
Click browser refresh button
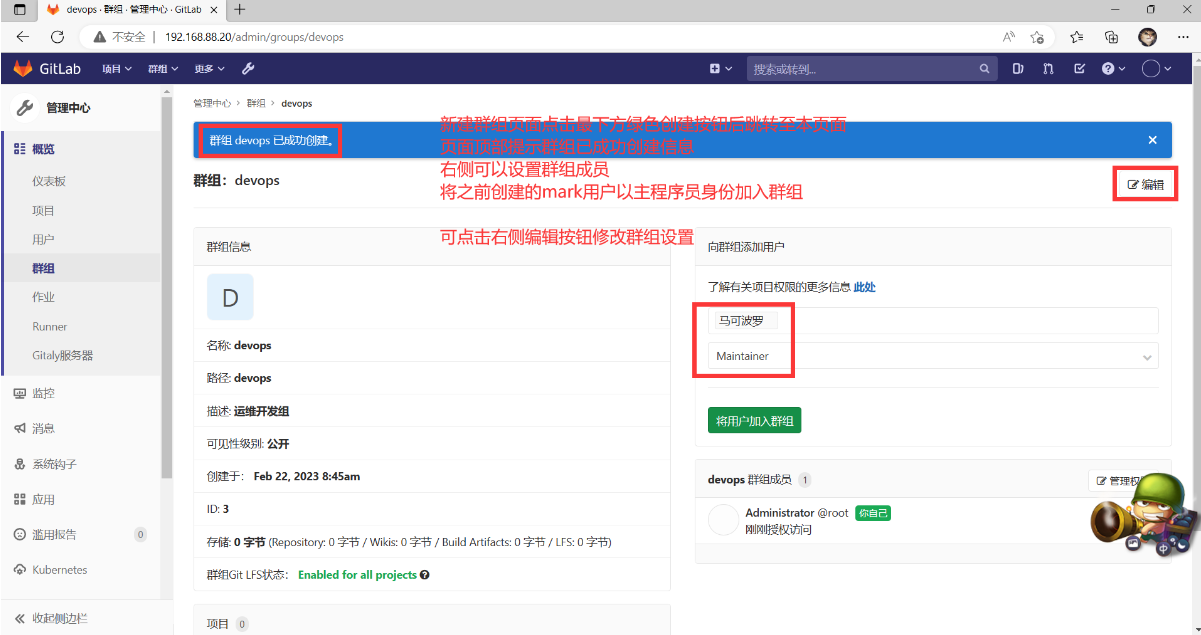(57, 37)
